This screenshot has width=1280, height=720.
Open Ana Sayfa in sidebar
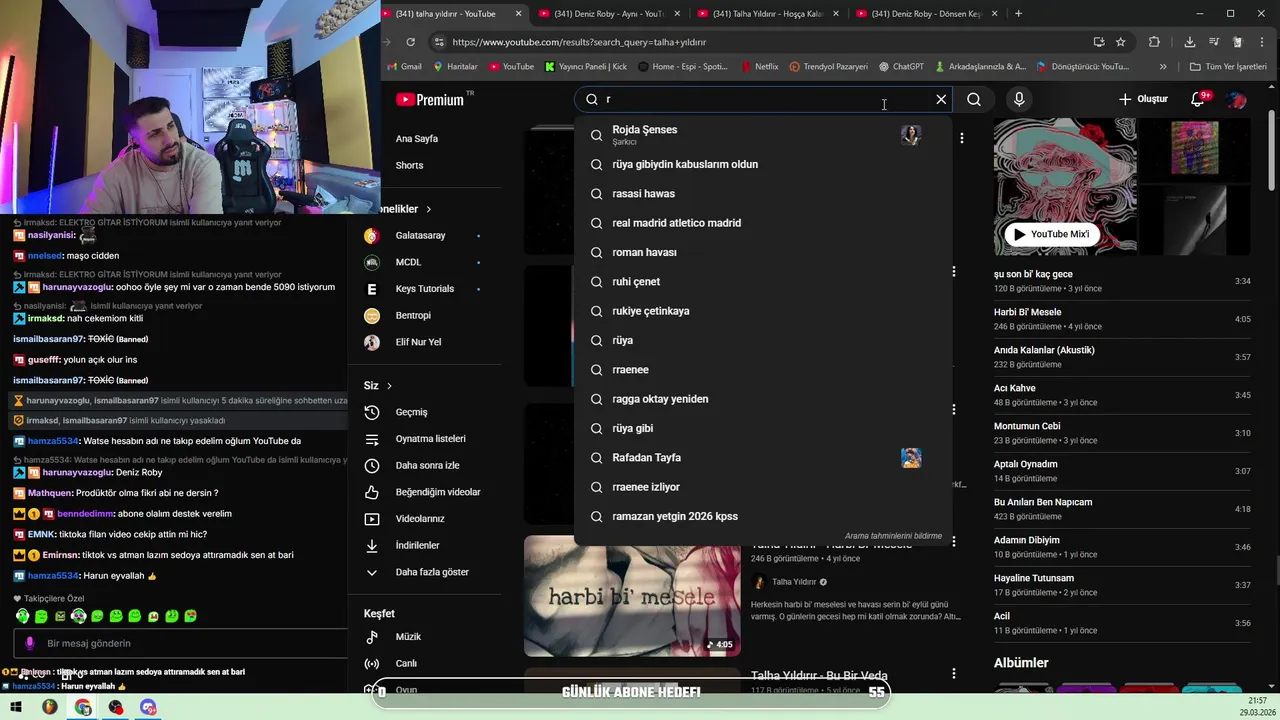[x=417, y=139]
